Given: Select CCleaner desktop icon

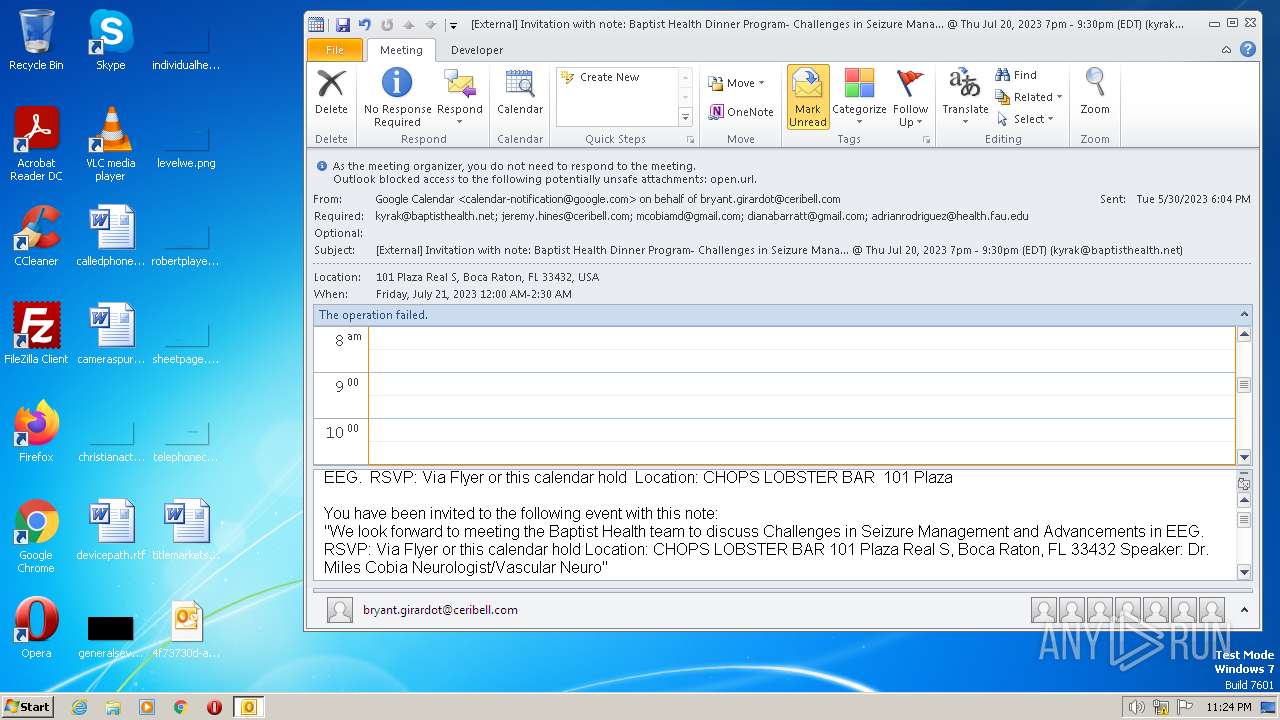Looking at the screenshot, I should (36, 236).
